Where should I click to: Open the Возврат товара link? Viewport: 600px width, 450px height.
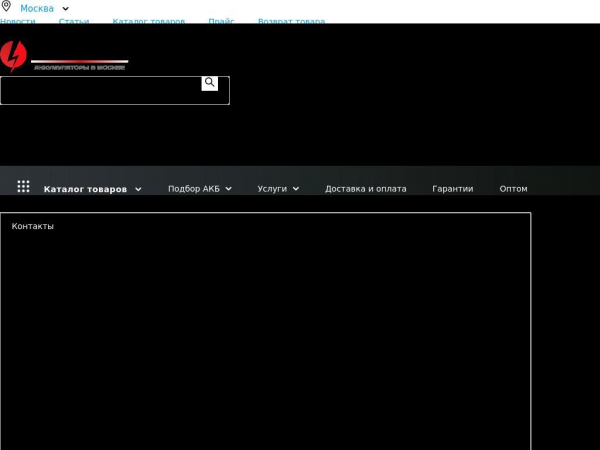tap(291, 21)
